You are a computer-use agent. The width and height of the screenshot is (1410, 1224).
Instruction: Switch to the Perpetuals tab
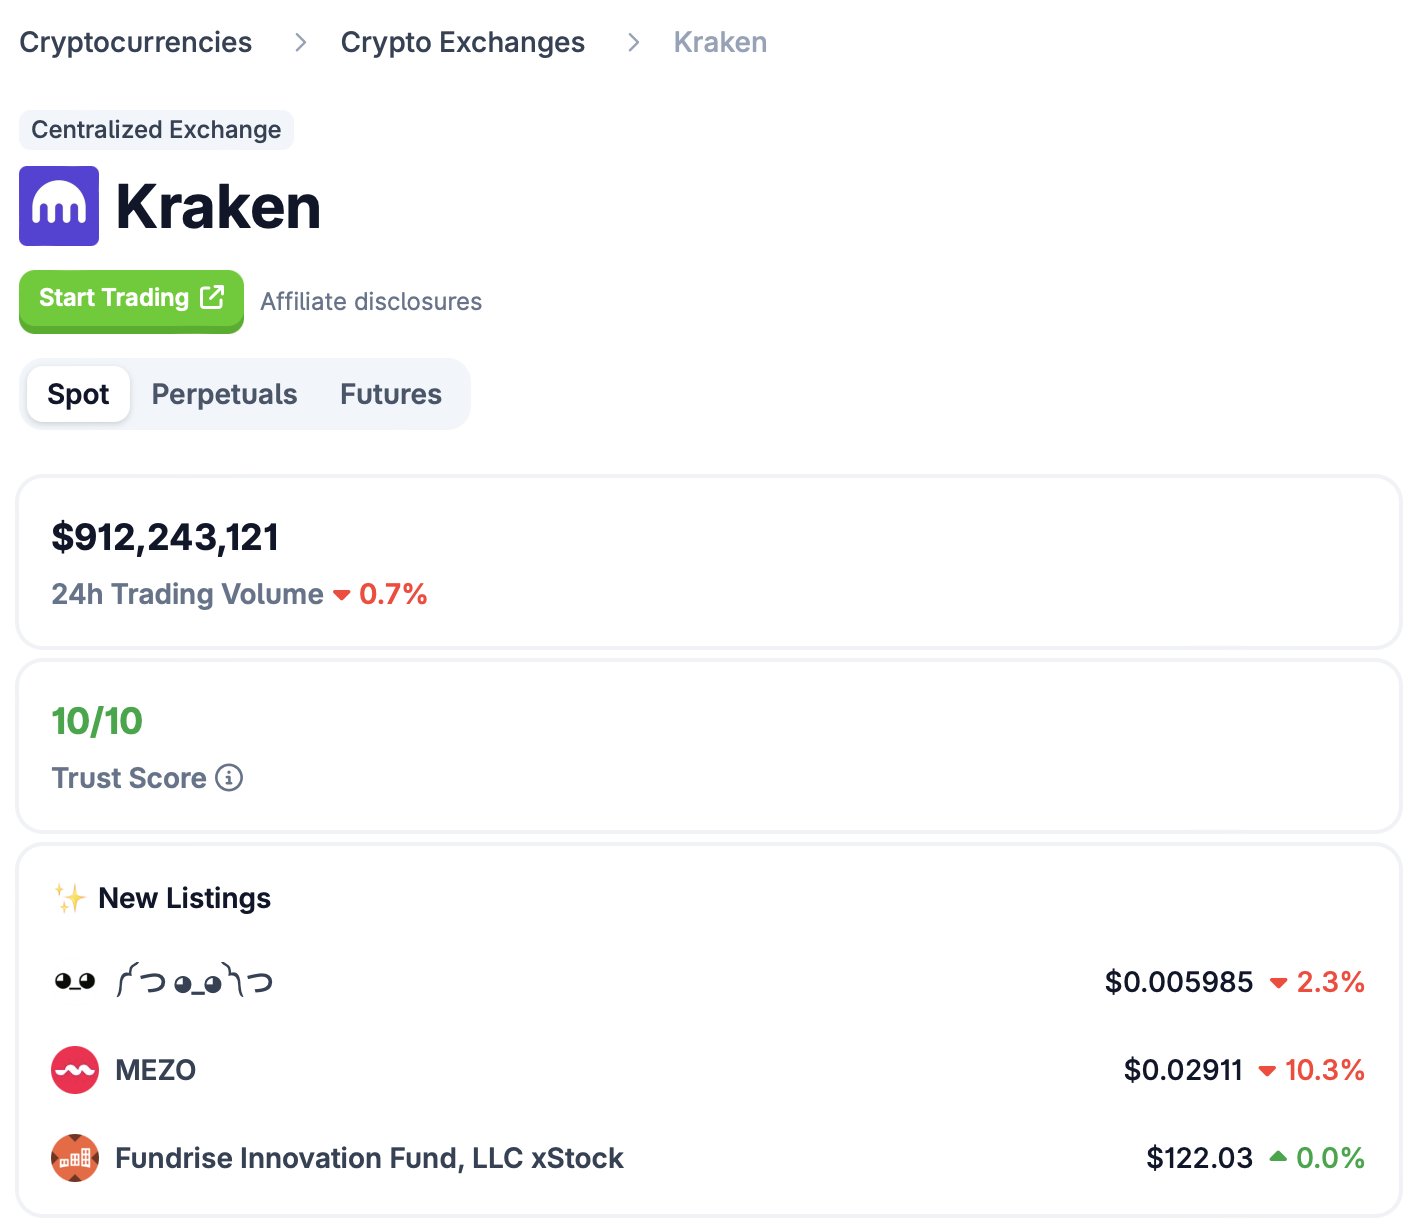point(224,394)
